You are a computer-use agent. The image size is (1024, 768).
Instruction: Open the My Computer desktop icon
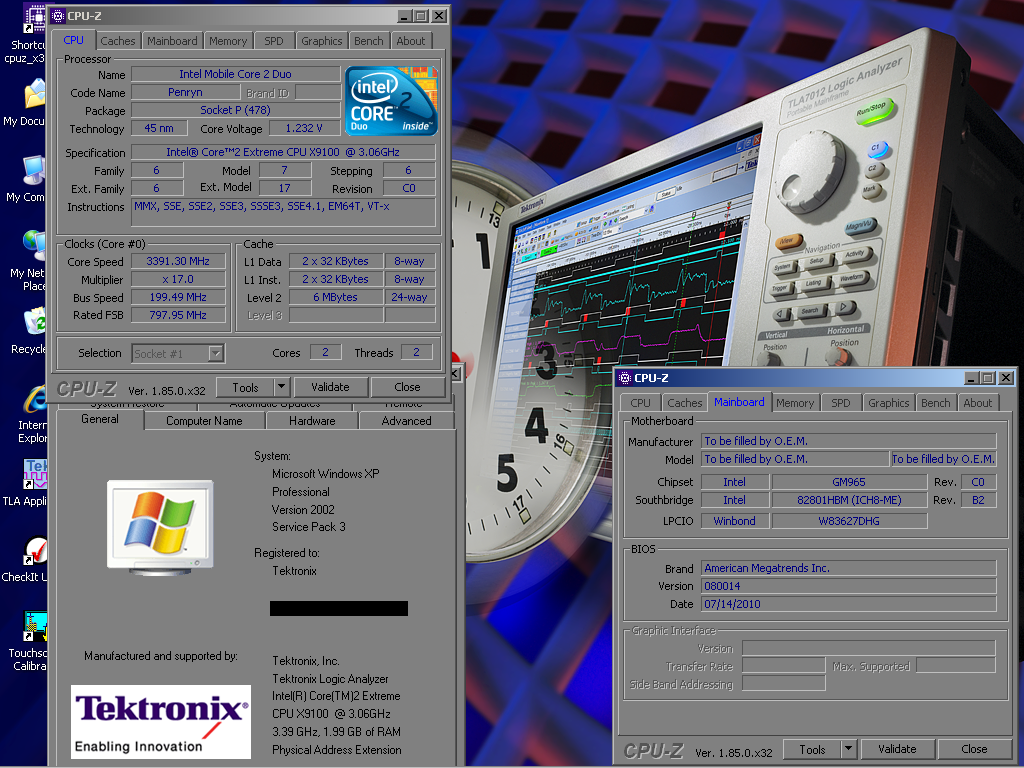point(35,170)
